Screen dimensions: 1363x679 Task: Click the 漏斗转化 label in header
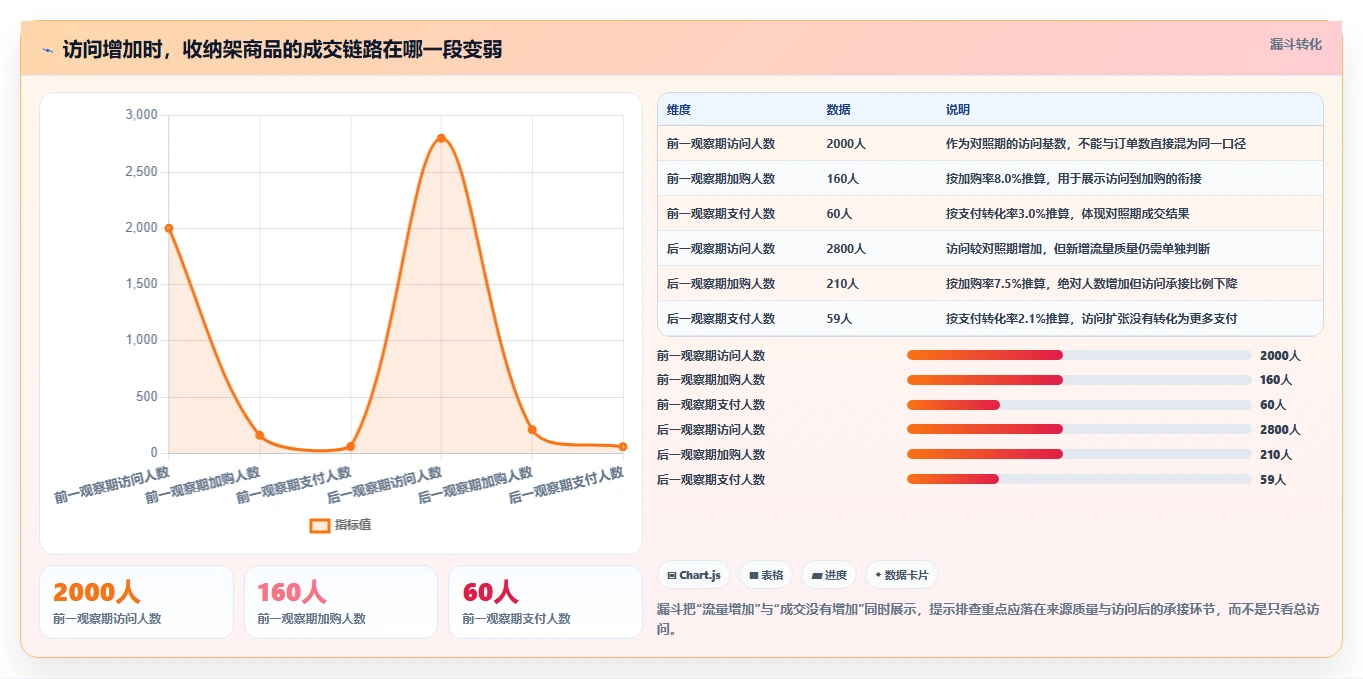click(x=1295, y=45)
